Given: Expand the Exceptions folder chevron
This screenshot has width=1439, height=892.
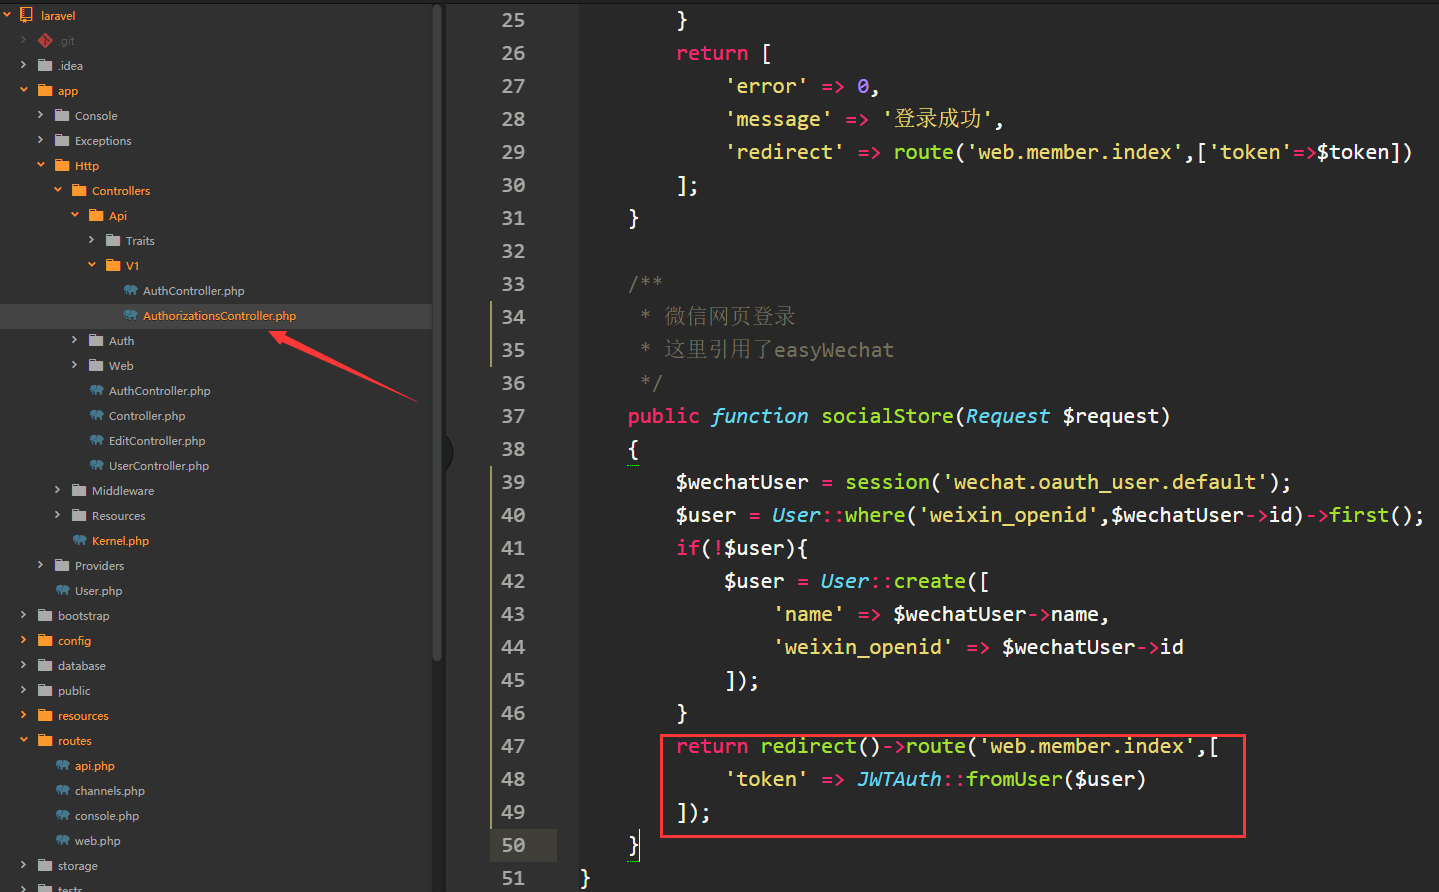Looking at the screenshot, I should (x=40, y=140).
